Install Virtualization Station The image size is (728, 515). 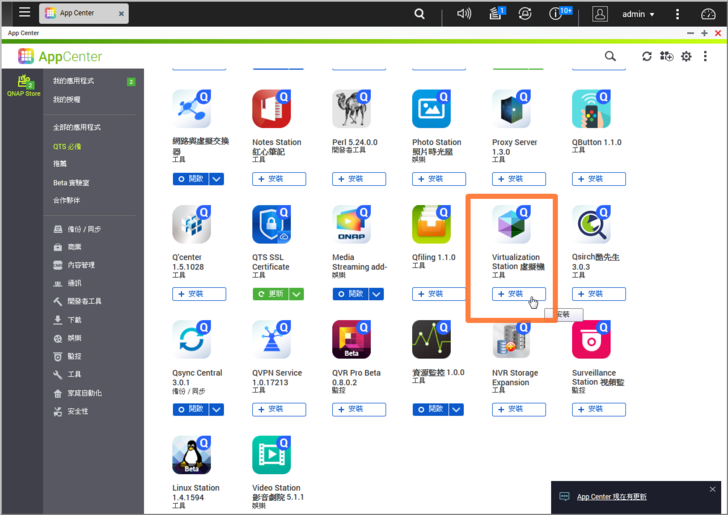point(519,294)
